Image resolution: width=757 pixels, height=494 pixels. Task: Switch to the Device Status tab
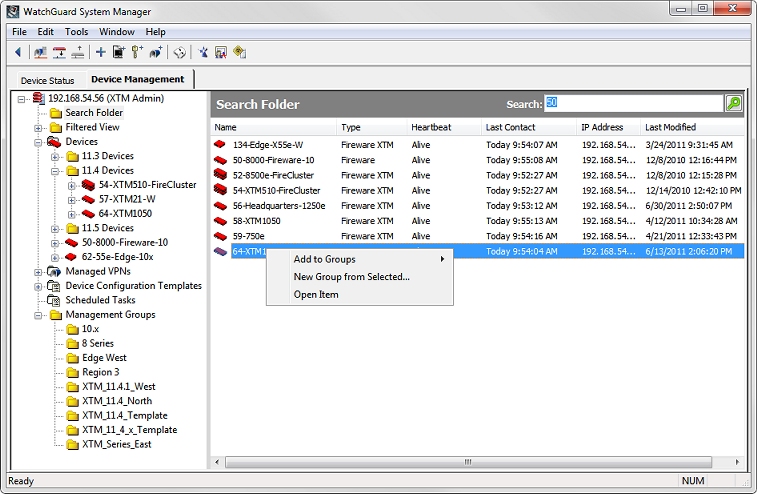(47, 80)
